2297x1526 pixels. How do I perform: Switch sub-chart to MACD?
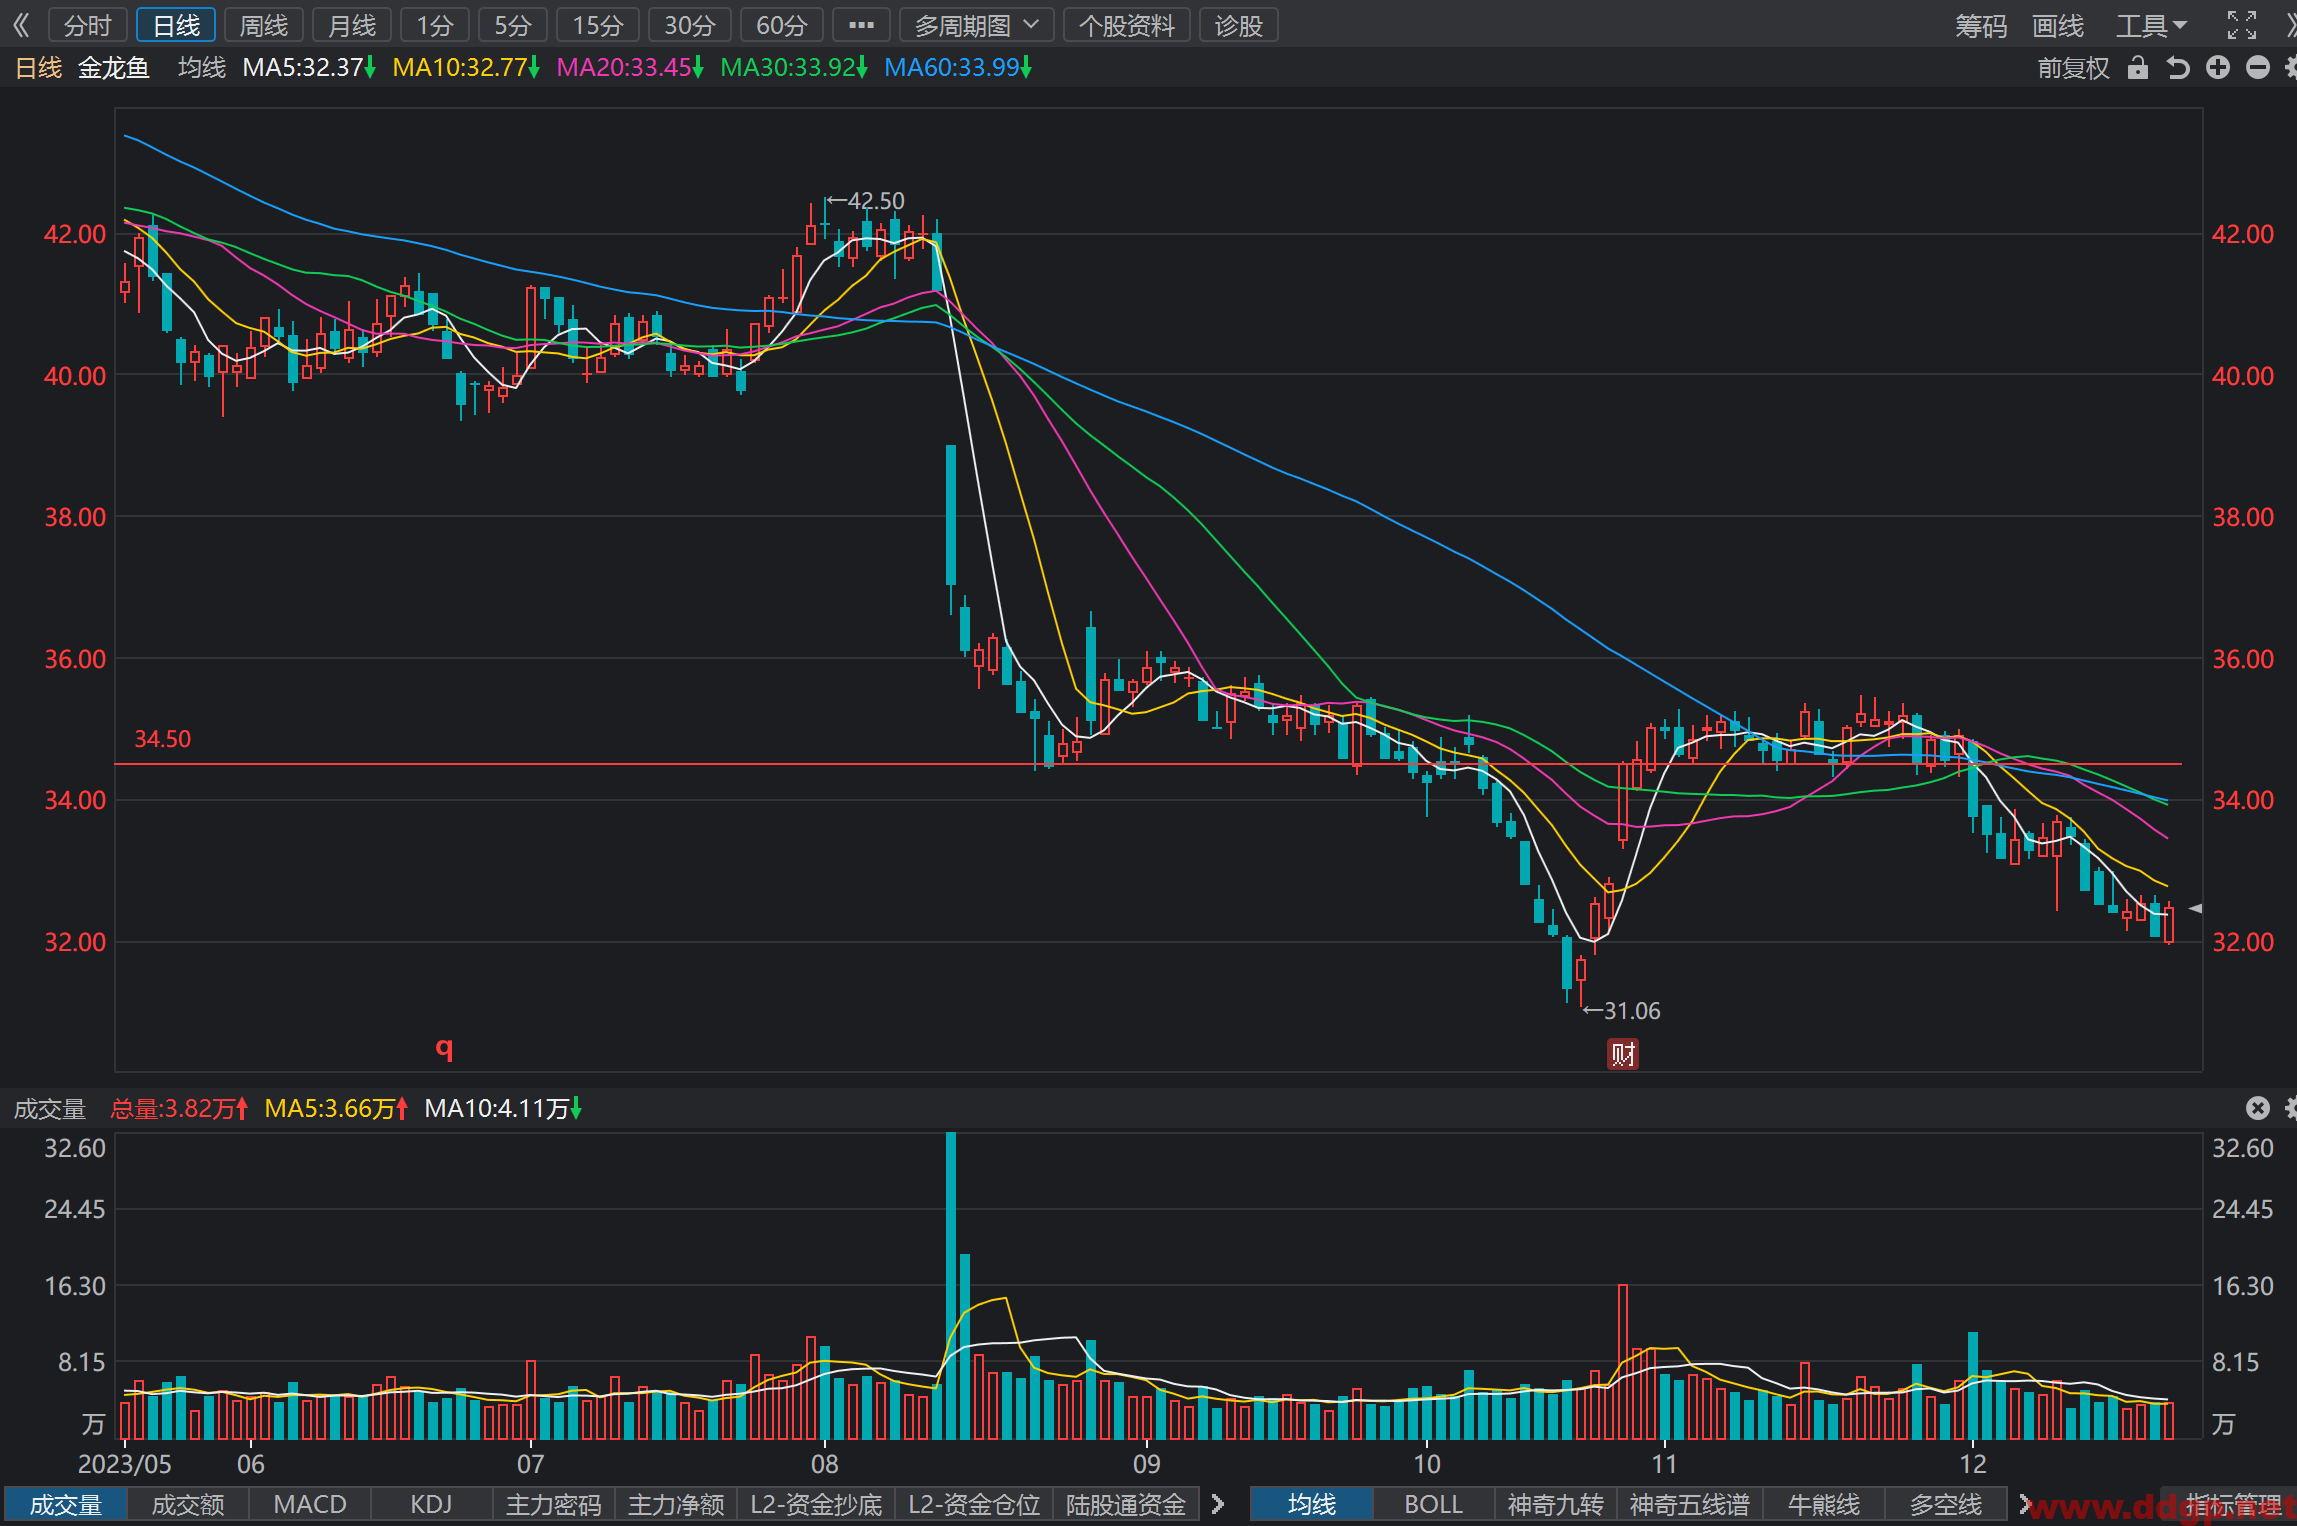310,1504
